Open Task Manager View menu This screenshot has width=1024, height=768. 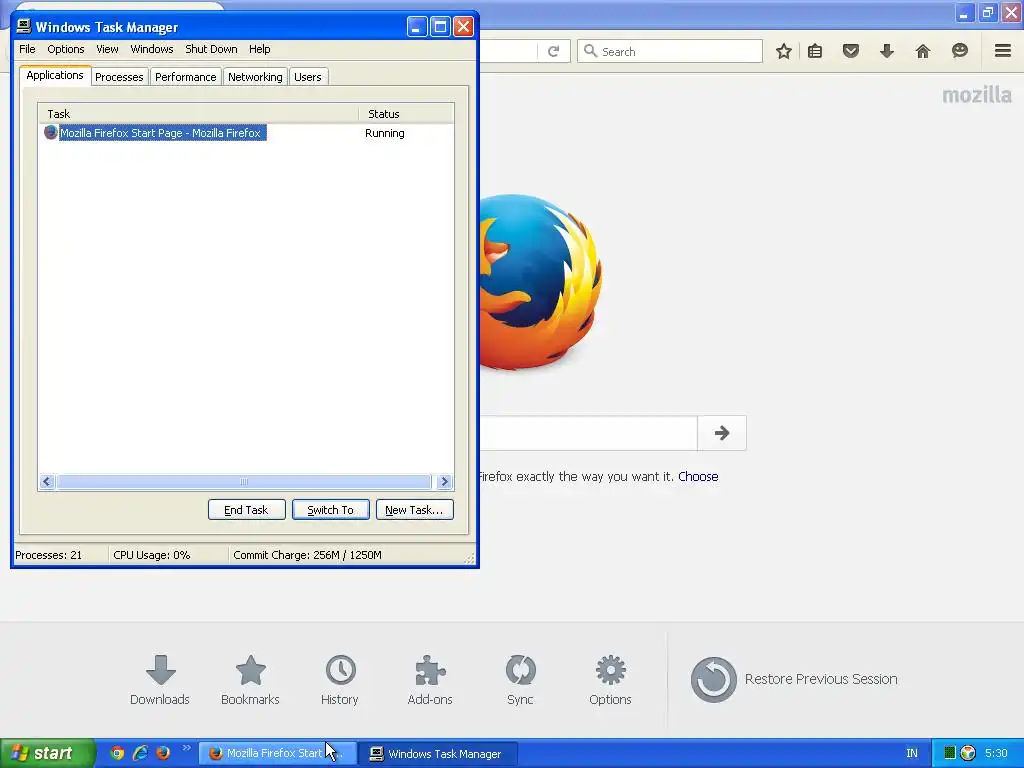(x=107, y=49)
